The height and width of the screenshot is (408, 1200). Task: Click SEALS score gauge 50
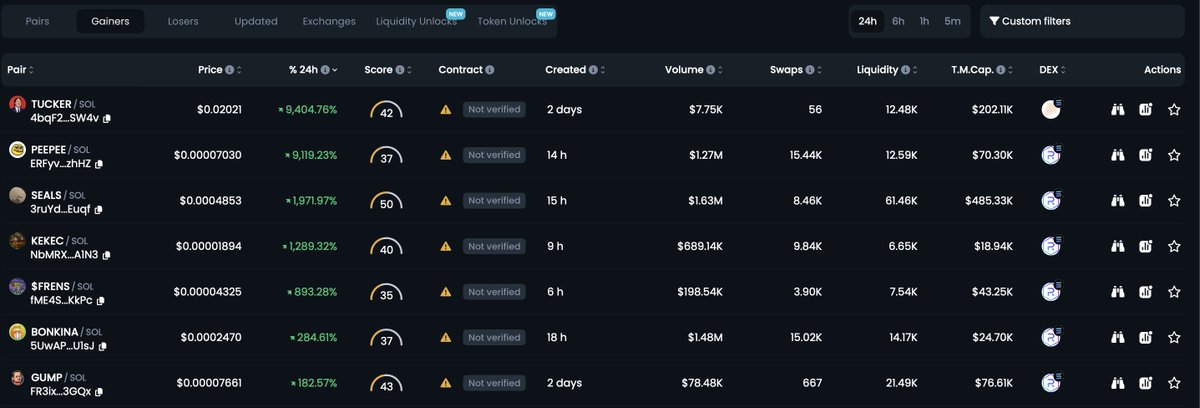click(386, 203)
